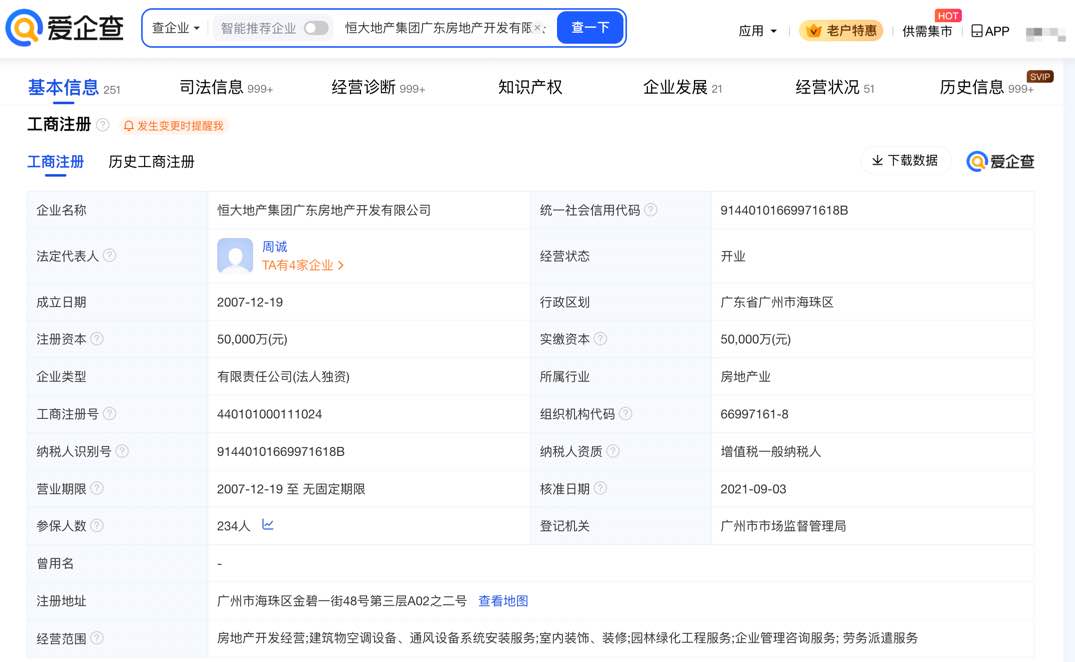Image resolution: width=1075 pixels, height=662 pixels.
Task: Select the organization code 66997161-8
Action: [x=754, y=414]
